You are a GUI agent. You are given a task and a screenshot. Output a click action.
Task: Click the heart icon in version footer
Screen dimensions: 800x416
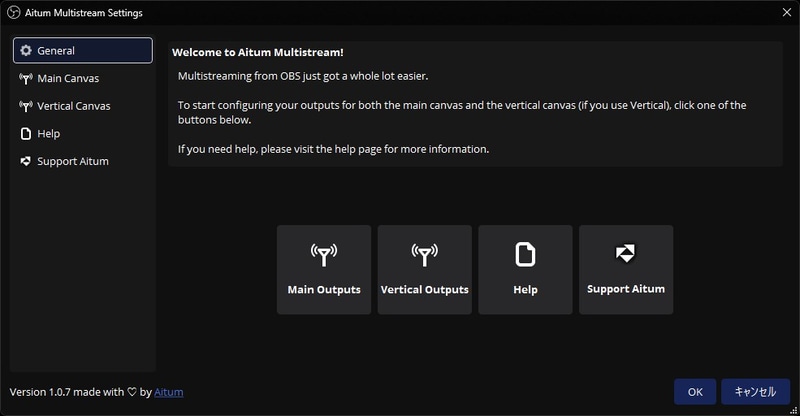coord(132,392)
